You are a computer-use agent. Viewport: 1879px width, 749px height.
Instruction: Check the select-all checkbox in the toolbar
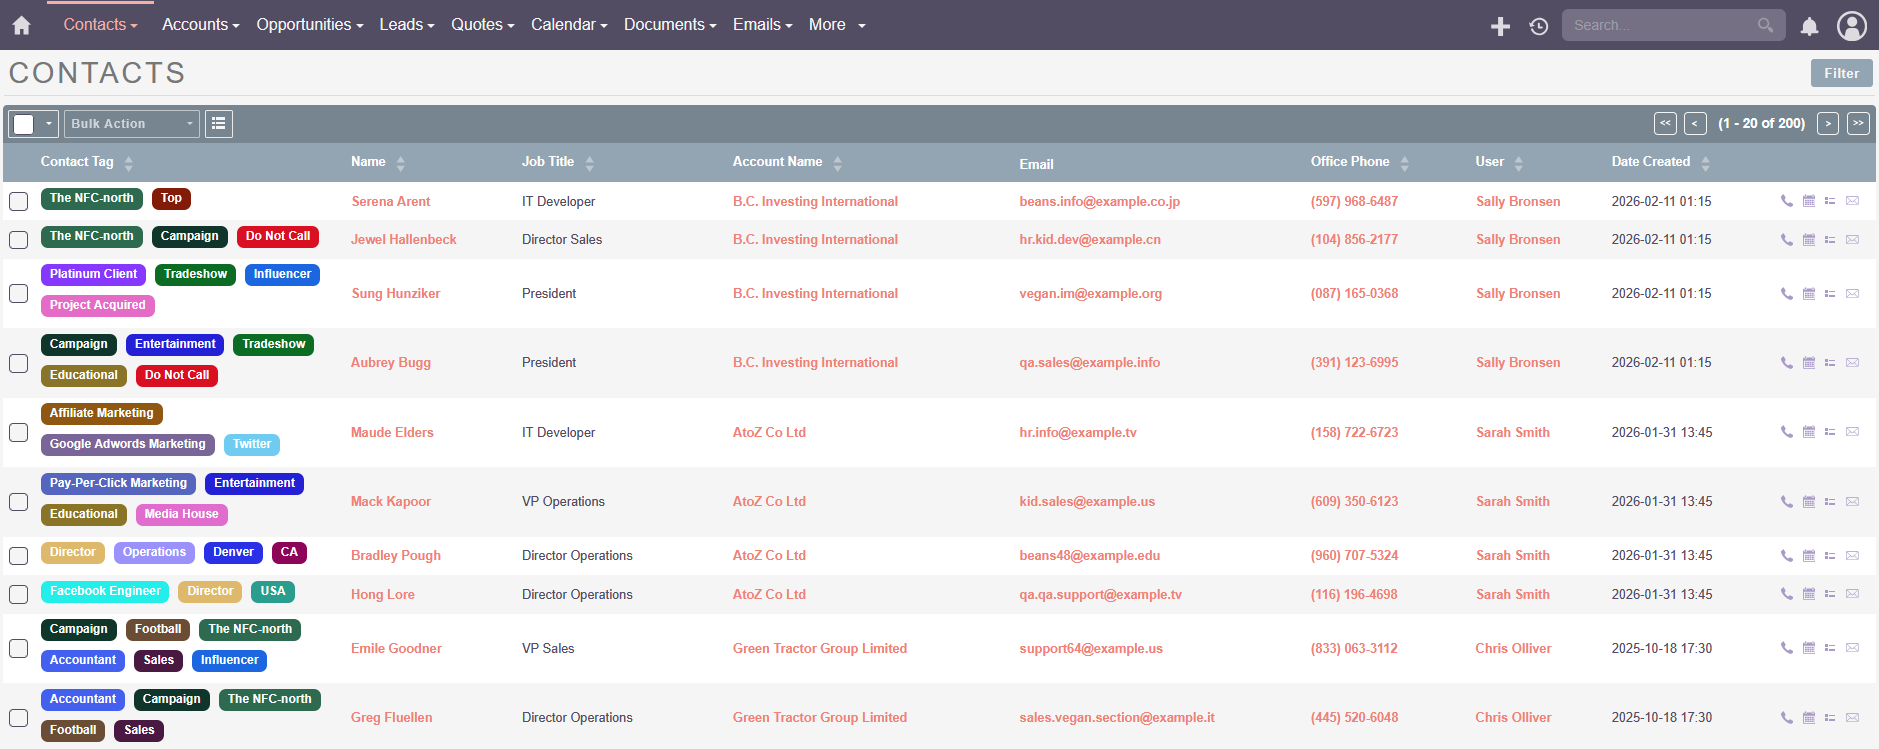click(x=24, y=124)
